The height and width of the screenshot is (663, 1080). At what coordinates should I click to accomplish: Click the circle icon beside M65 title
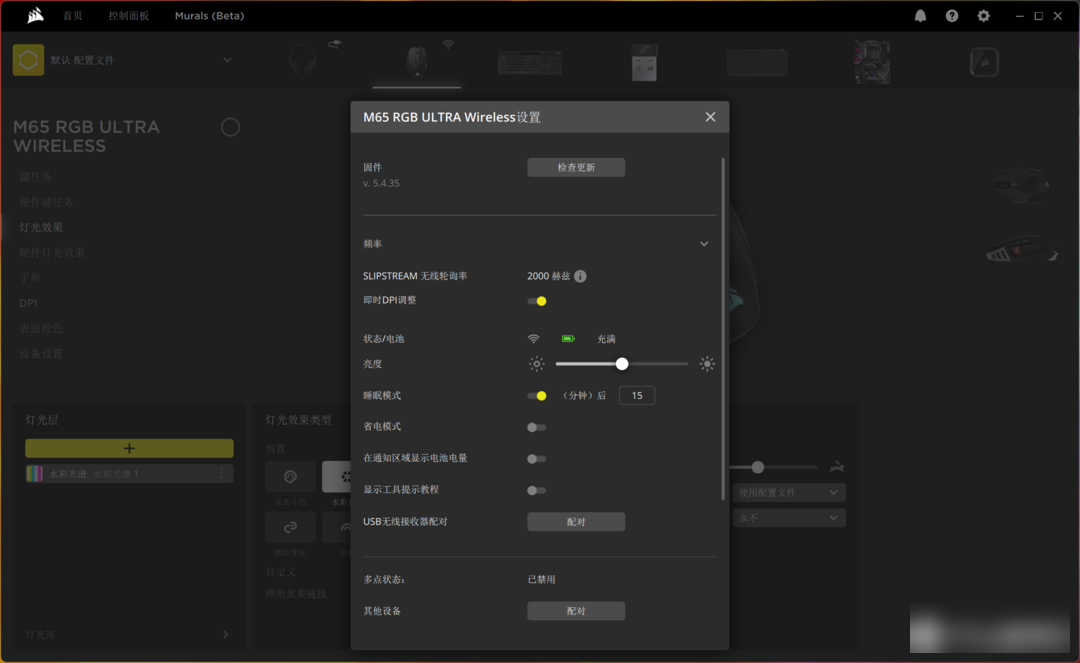(230, 127)
